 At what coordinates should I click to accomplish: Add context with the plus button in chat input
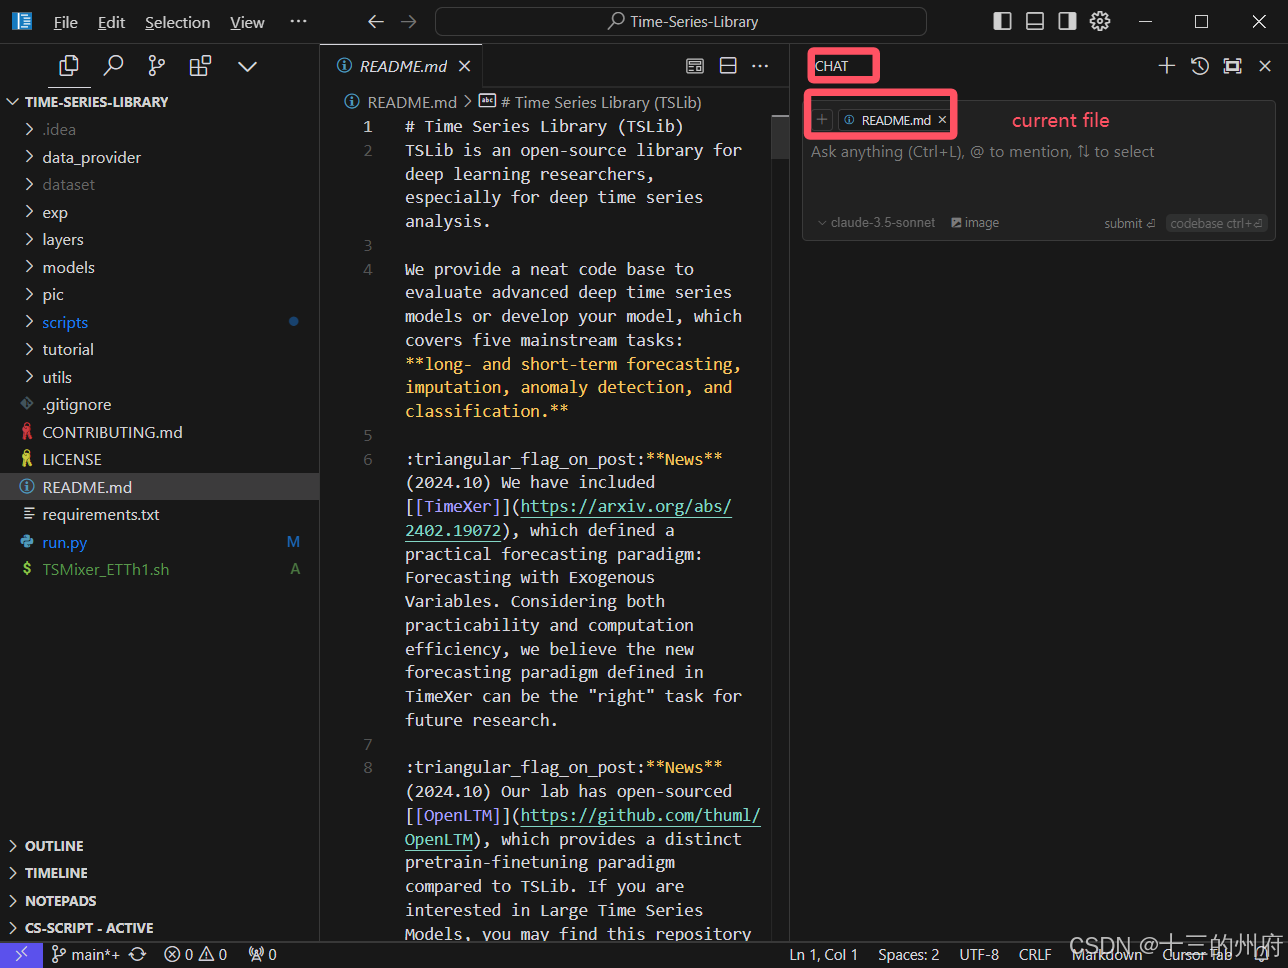click(822, 120)
